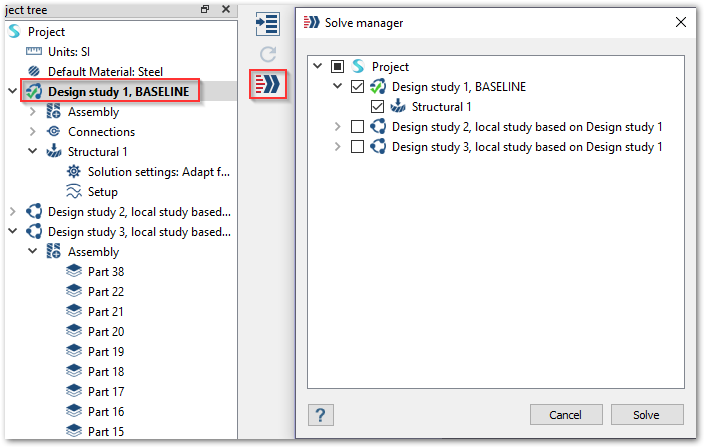
Task: Click the grayed refresh arrow icon
Action: pos(266,54)
